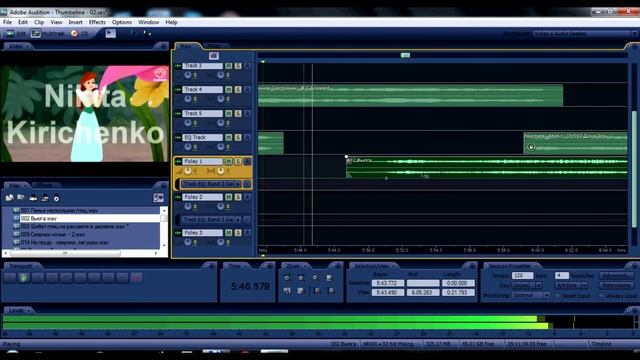Click the hybrid tool icon in top toolbar
The width and height of the screenshot is (640, 360).
pyautogui.click(x=111, y=33)
